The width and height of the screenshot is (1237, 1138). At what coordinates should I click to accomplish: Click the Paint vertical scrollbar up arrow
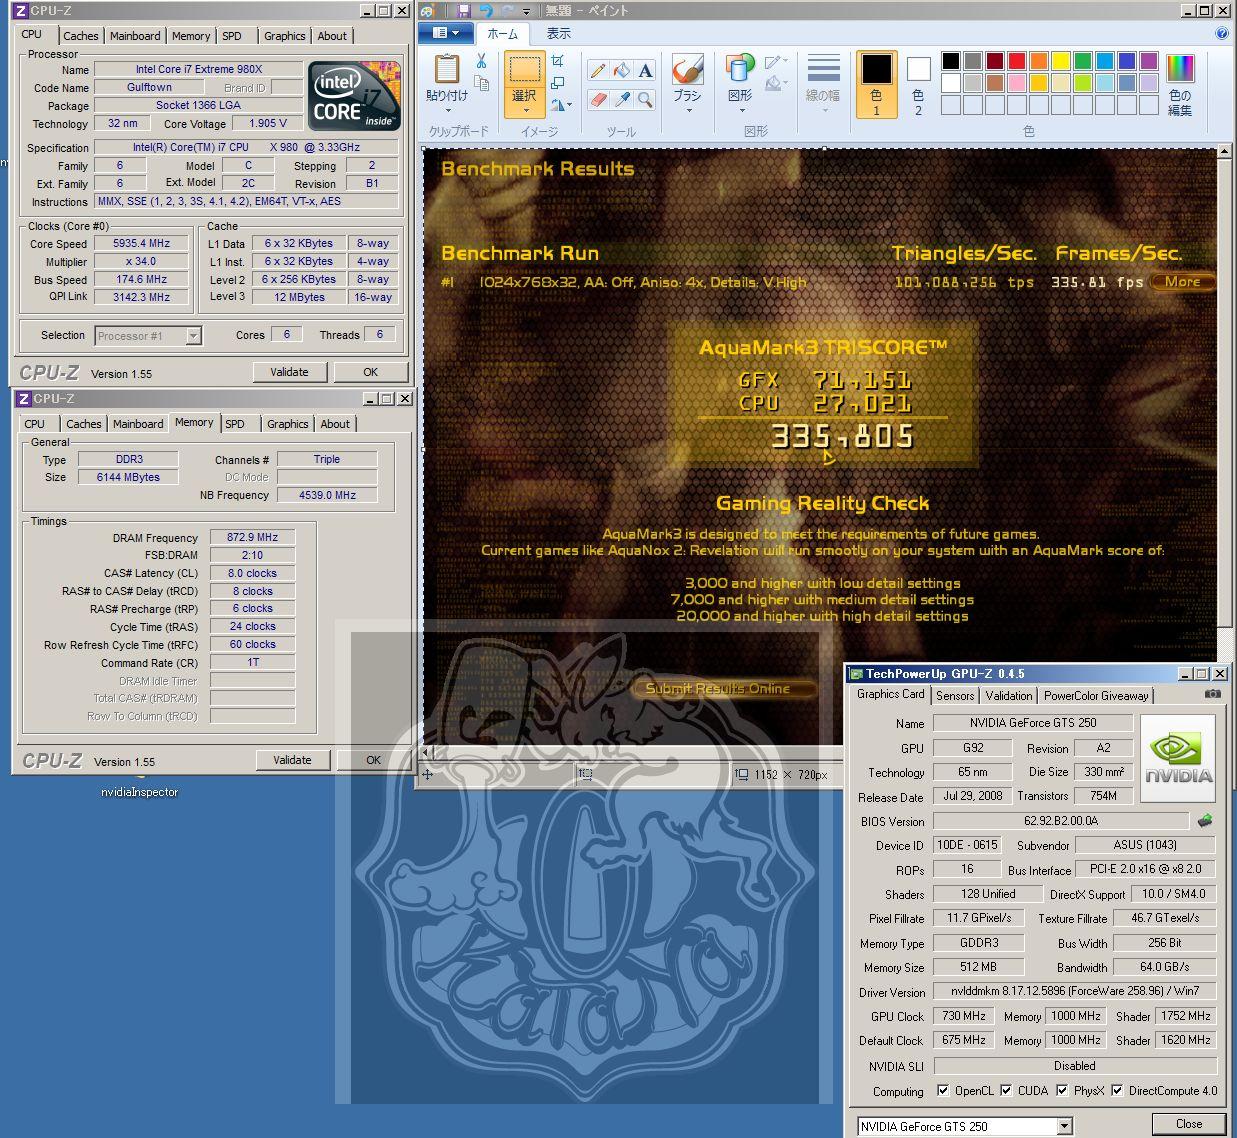point(1224,152)
